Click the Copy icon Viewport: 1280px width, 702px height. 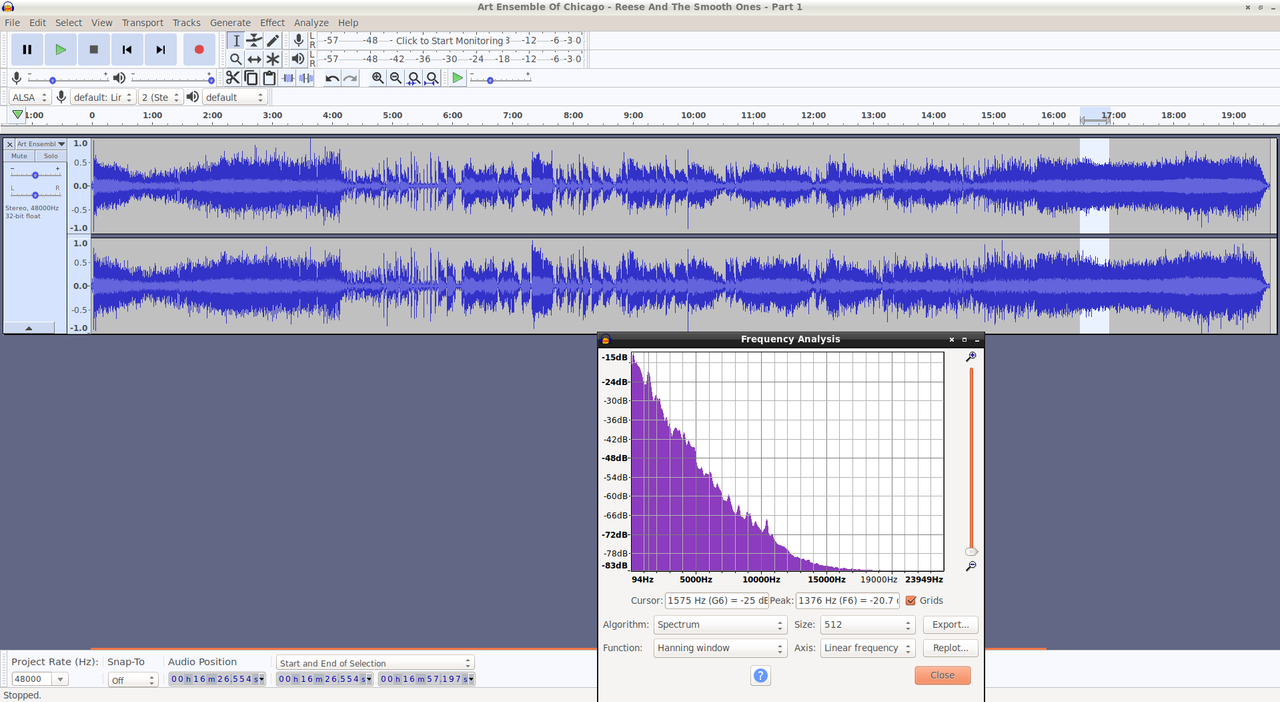[251, 78]
